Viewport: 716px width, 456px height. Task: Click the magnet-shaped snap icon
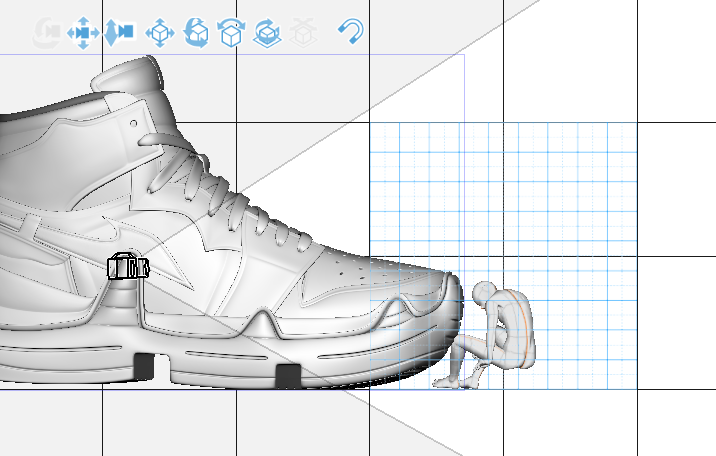coord(352,31)
